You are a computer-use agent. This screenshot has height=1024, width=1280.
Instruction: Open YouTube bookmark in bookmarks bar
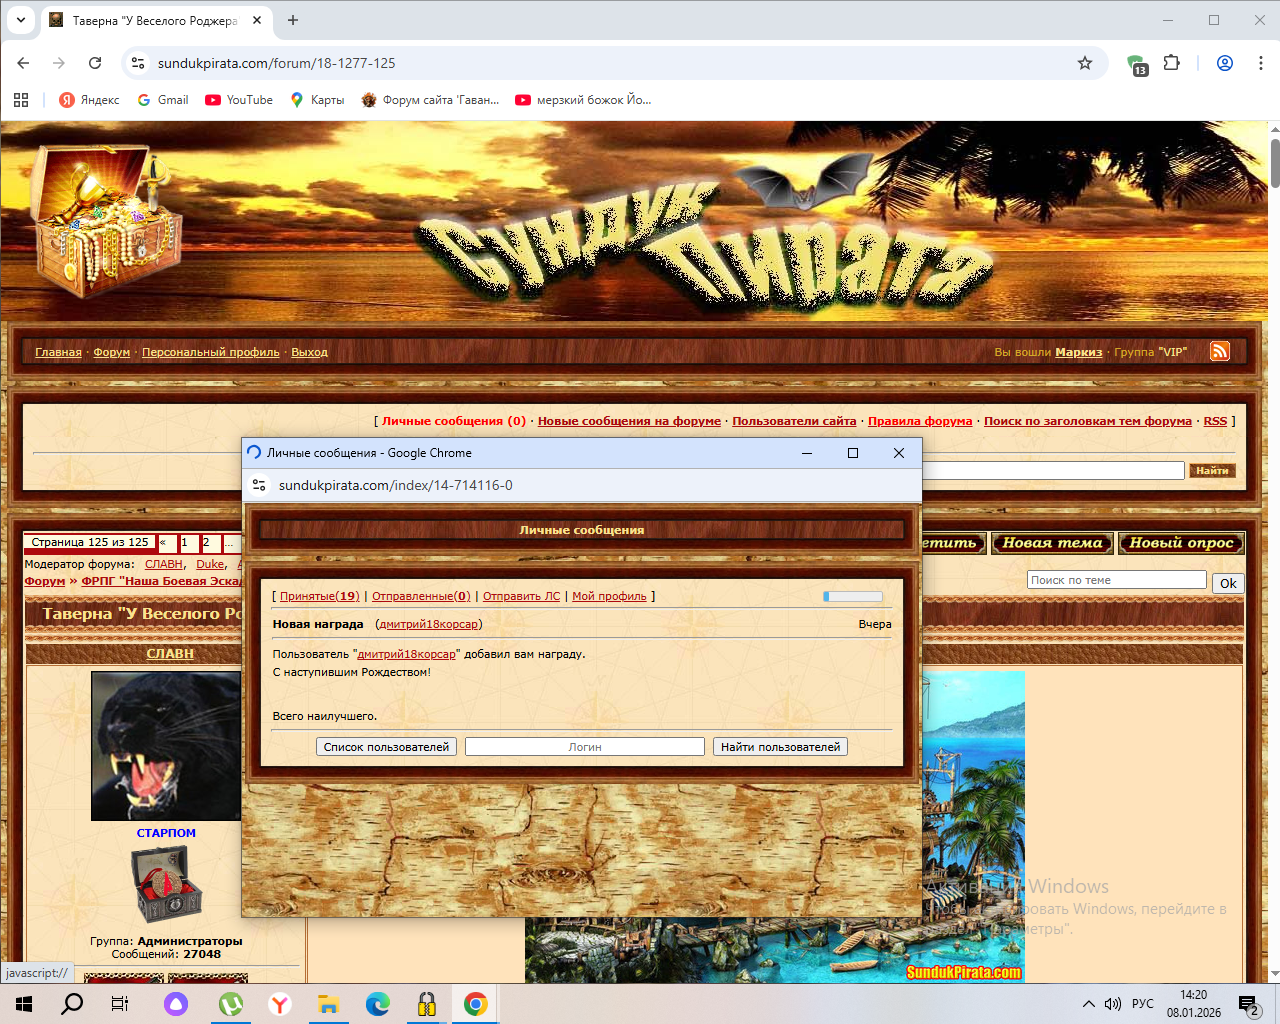tap(239, 100)
